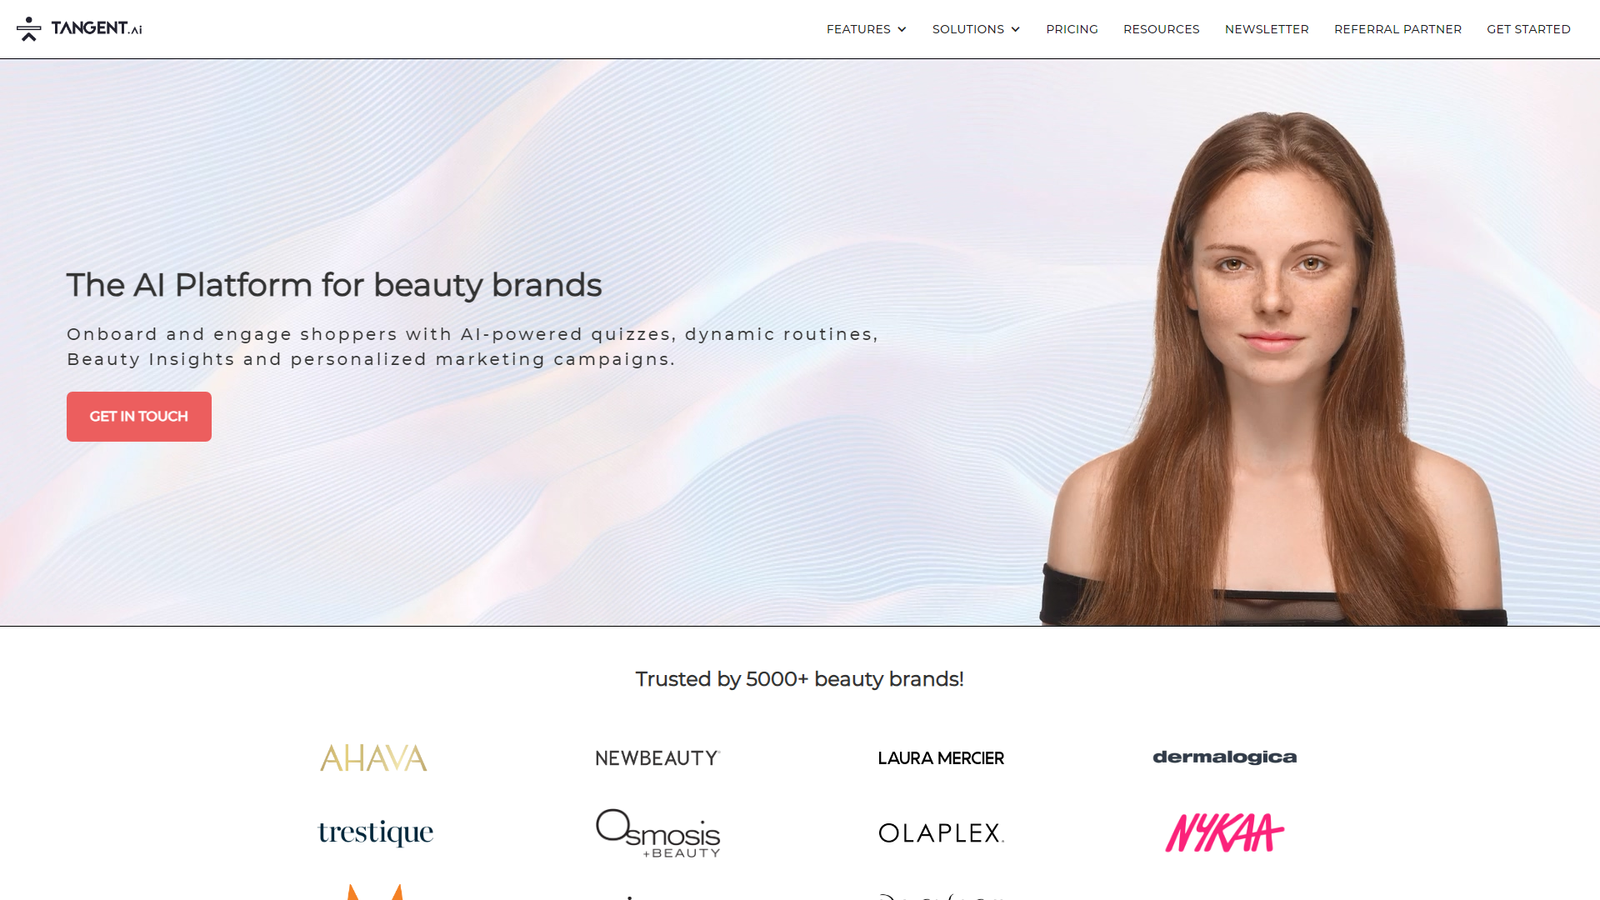Click the AHAVA brand logo
This screenshot has height=900, width=1600.
pos(373,758)
